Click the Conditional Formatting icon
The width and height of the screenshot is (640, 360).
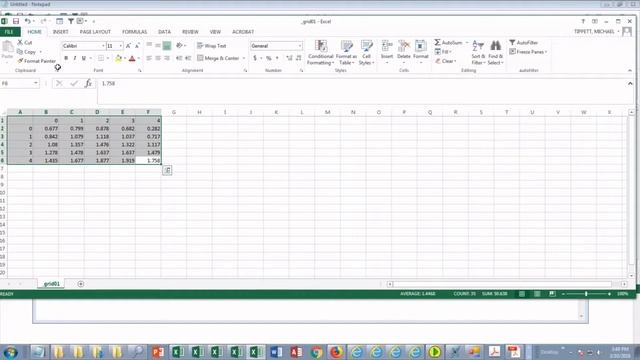(x=321, y=46)
